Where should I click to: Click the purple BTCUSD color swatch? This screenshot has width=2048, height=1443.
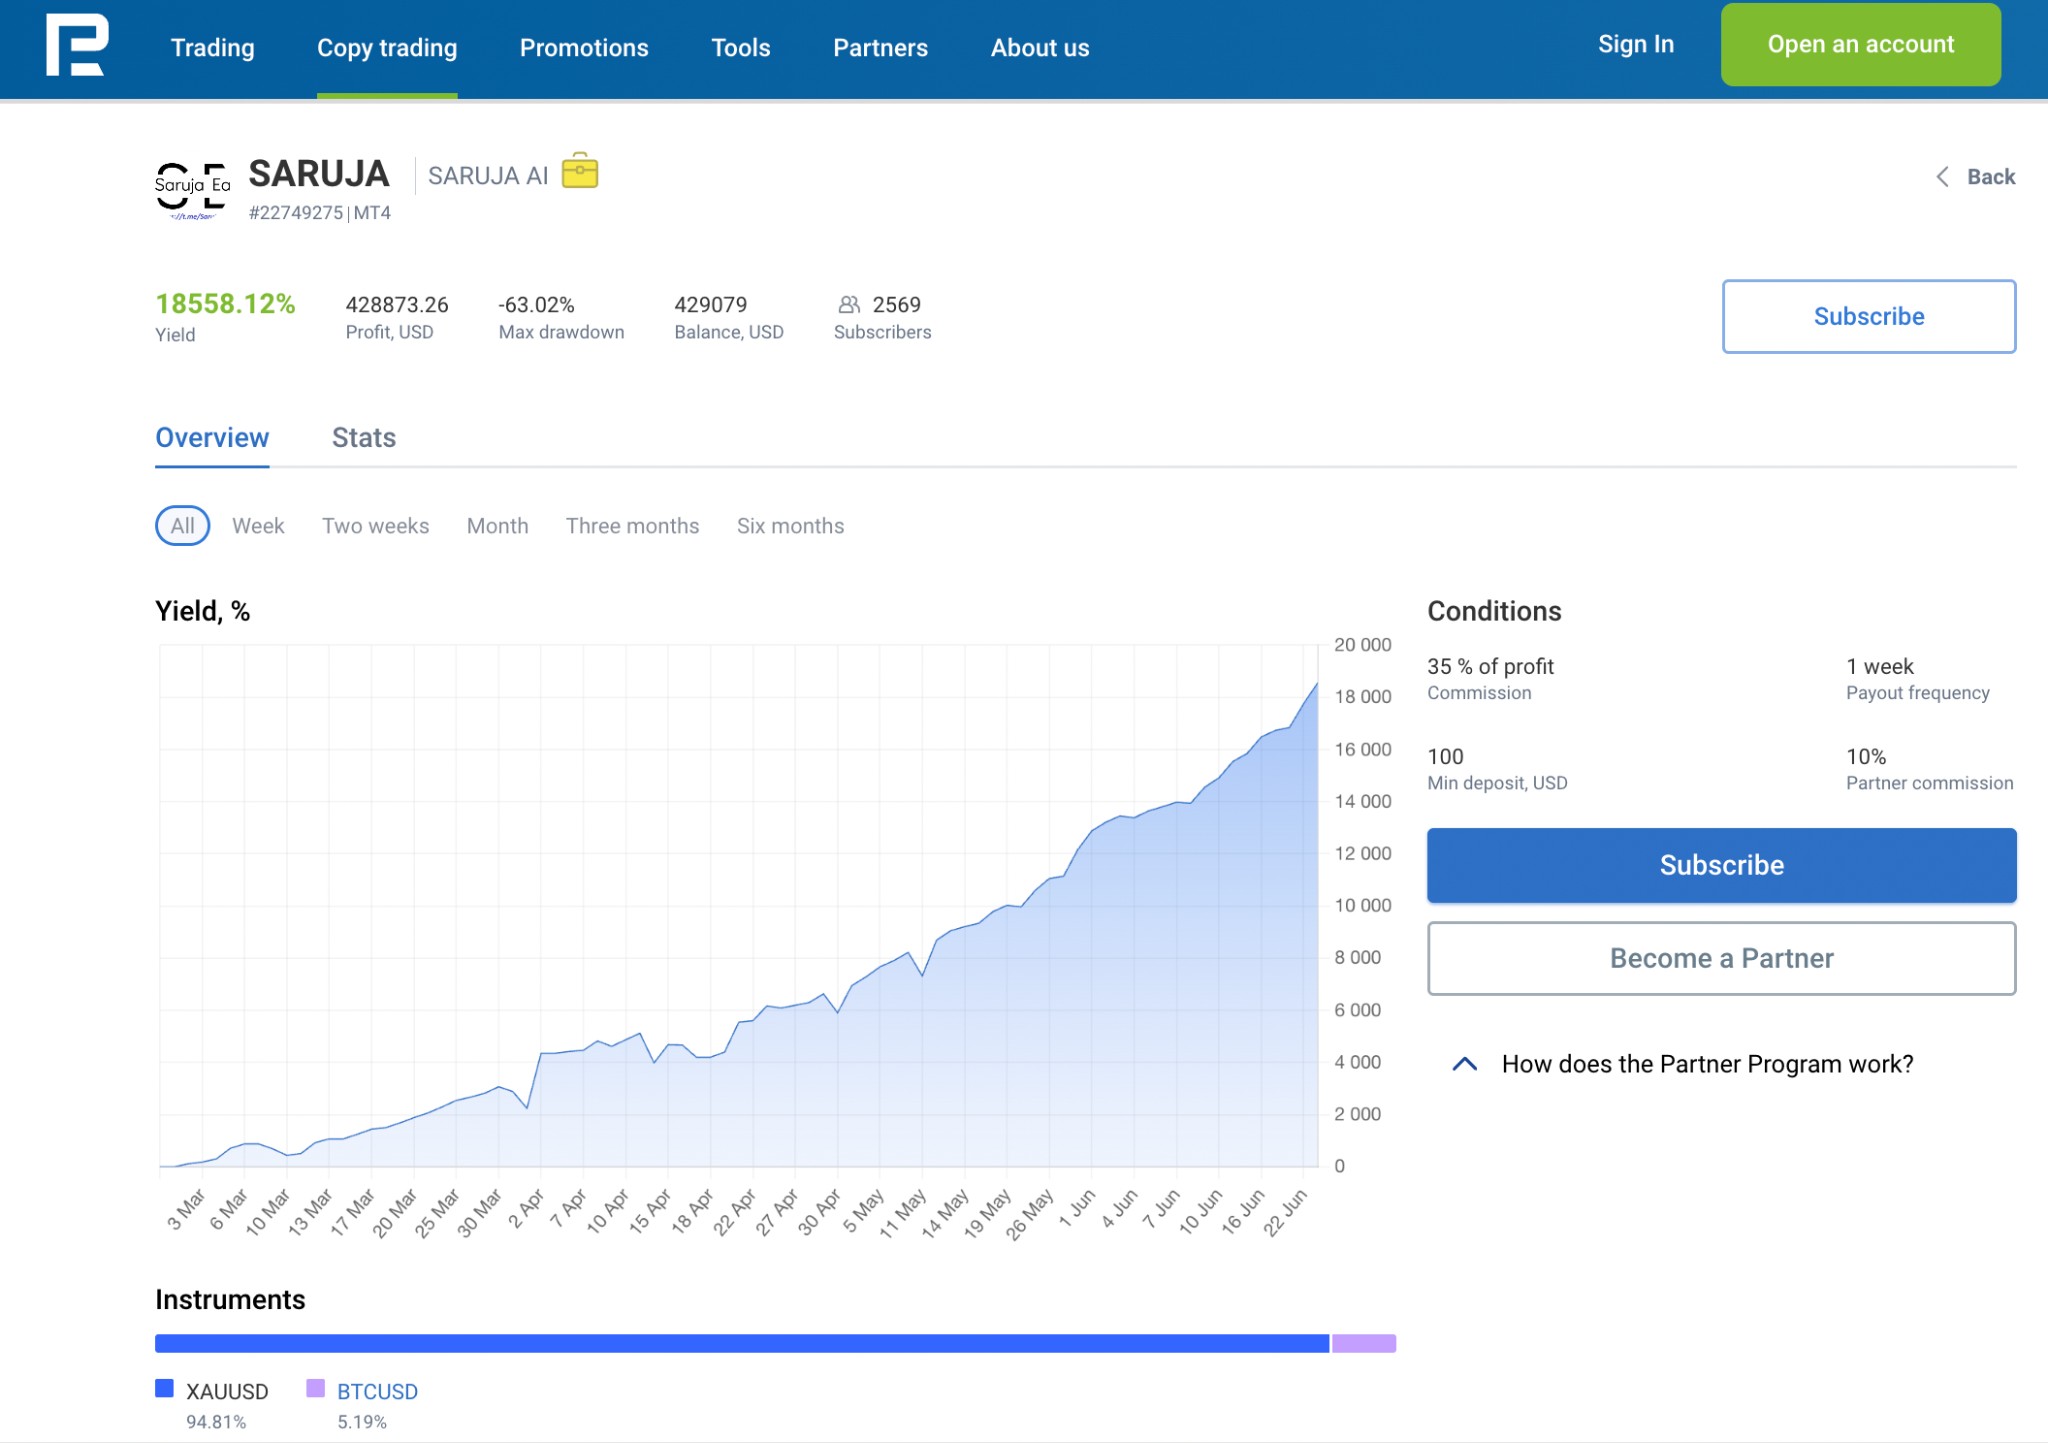coord(315,1388)
